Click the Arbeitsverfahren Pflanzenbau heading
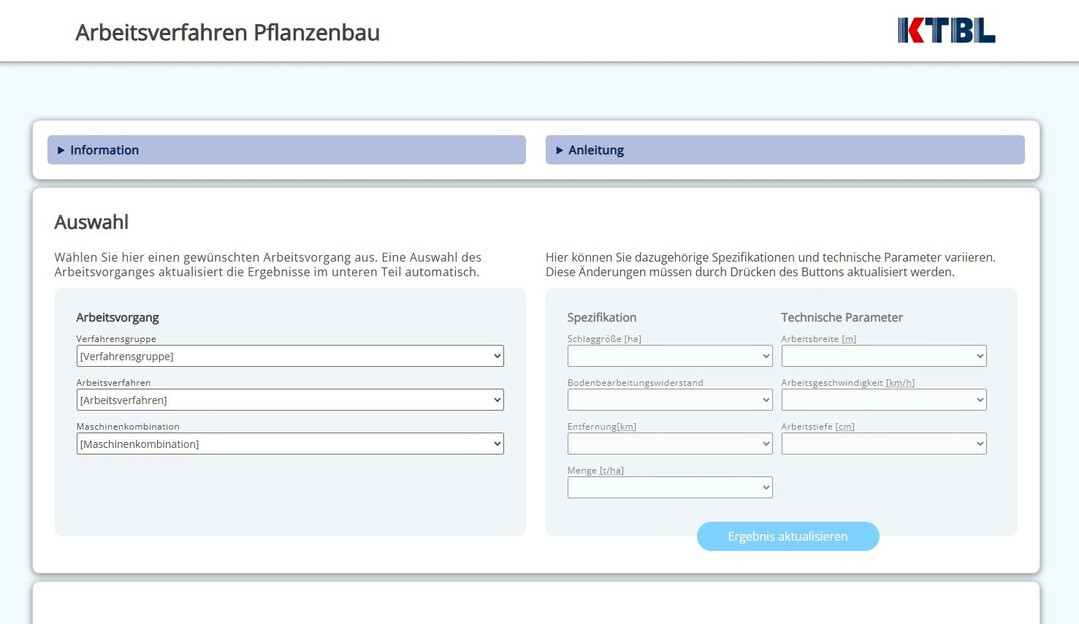Image resolution: width=1079 pixels, height=624 pixels. [227, 32]
